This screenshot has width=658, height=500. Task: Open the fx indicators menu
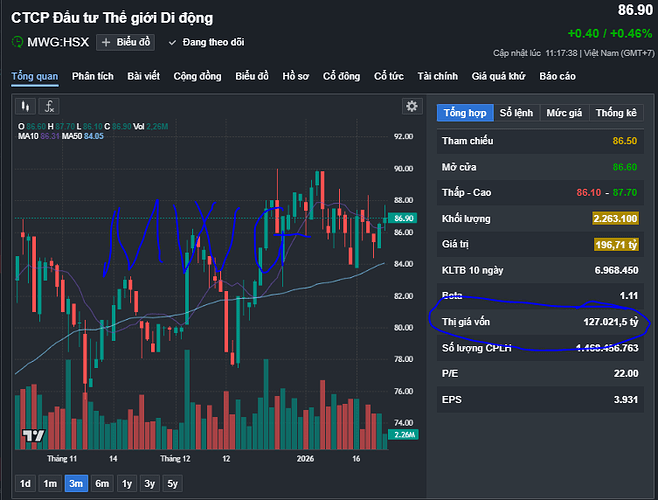(47, 105)
